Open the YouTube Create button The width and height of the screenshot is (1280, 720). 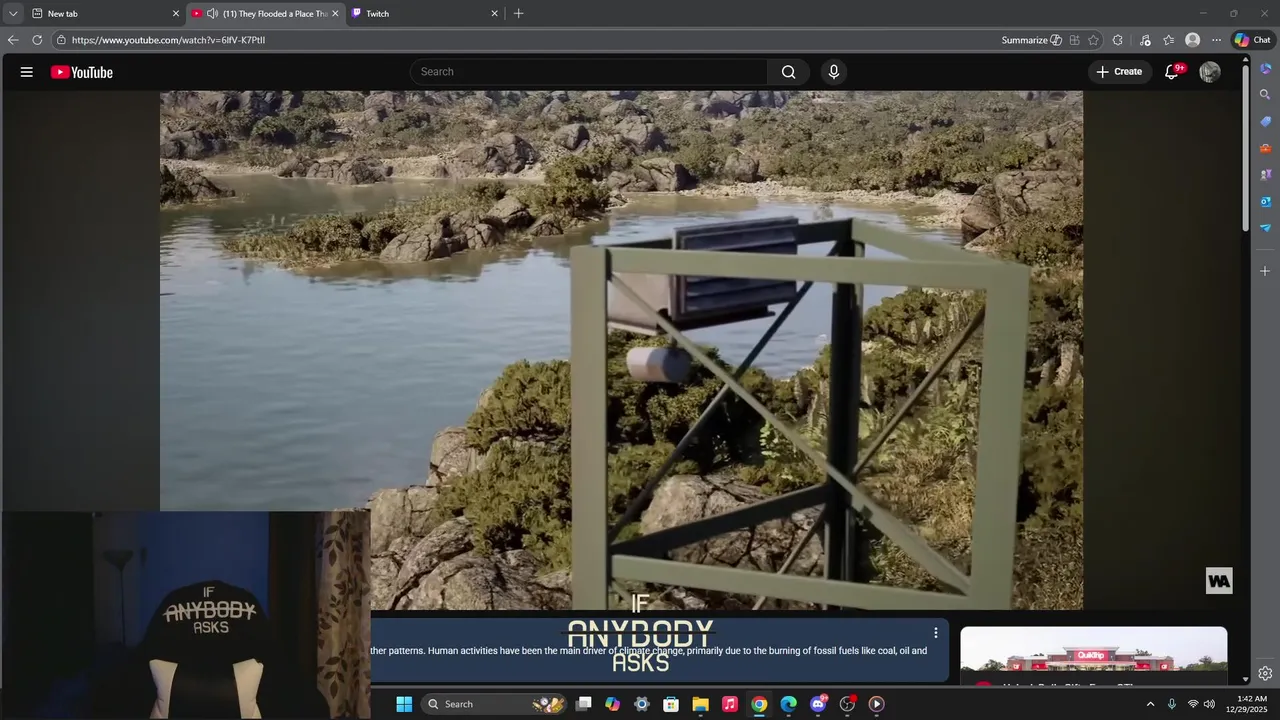(x=1119, y=72)
